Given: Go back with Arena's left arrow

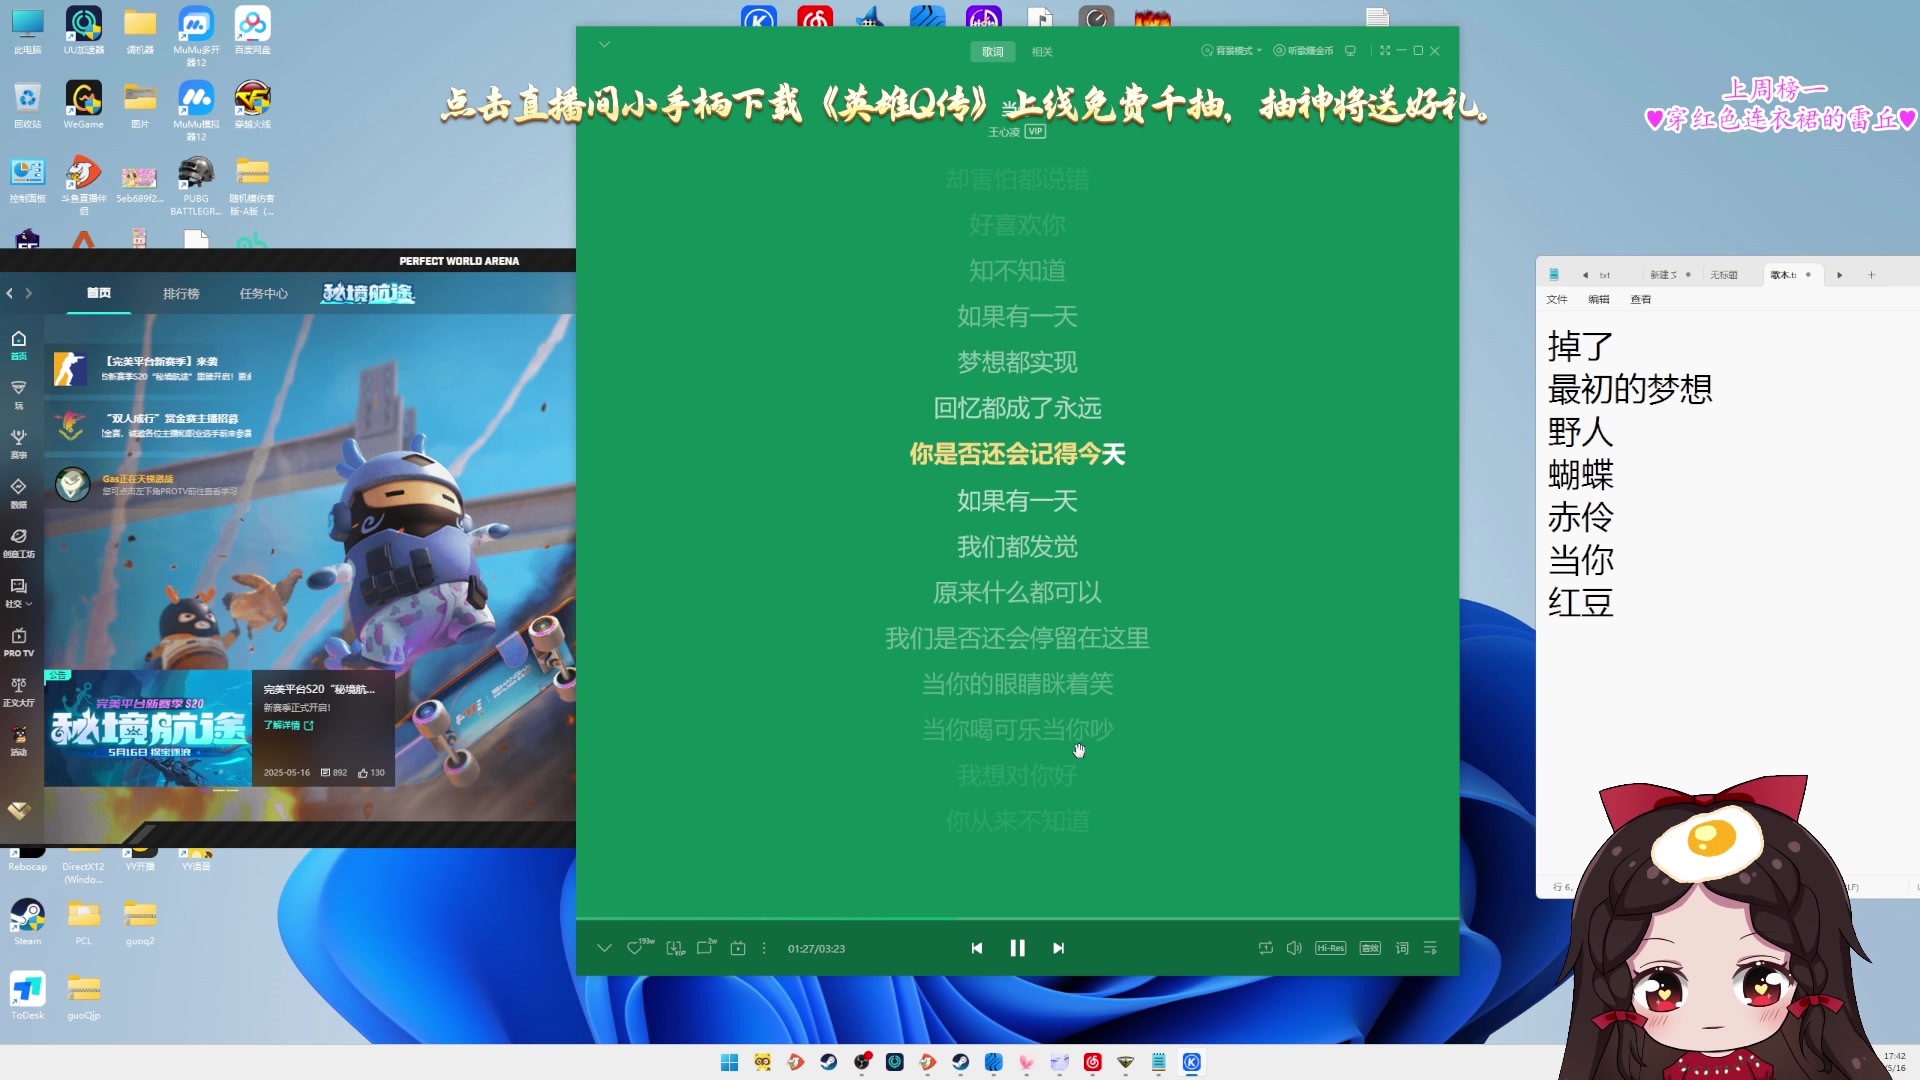Looking at the screenshot, I should [x=10, y=293].
